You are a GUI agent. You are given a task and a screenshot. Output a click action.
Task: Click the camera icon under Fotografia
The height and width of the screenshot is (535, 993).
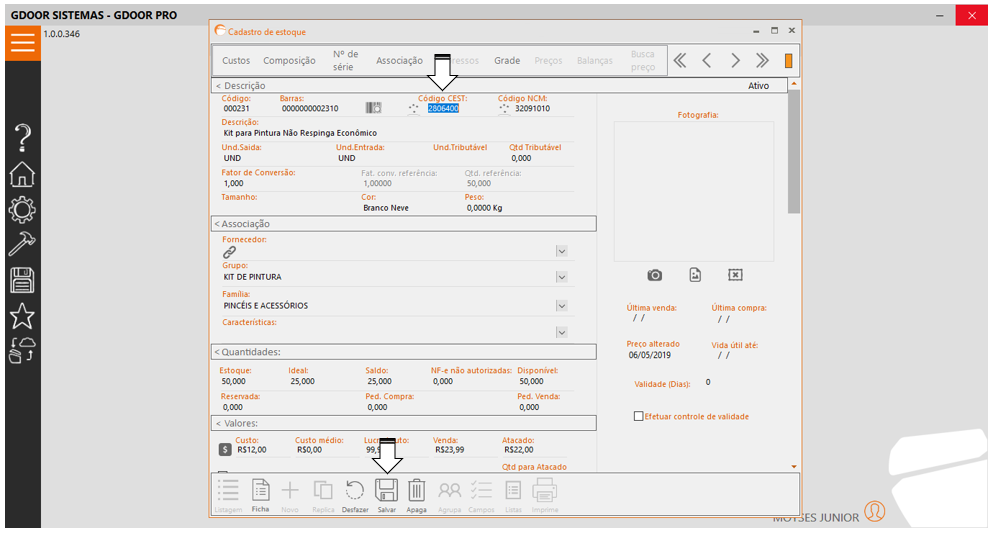[x=654, y=275]
